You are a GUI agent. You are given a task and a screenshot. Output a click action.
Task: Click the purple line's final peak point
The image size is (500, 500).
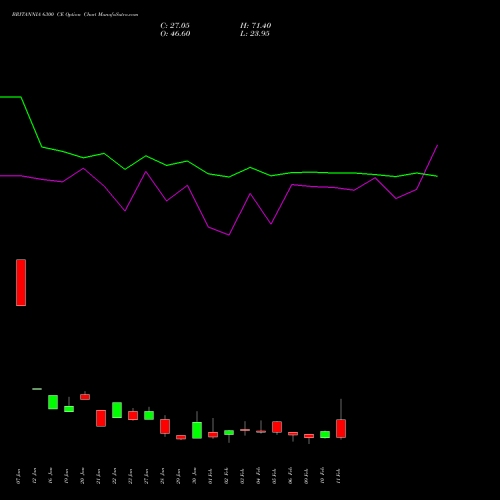(x=437, y=145)
